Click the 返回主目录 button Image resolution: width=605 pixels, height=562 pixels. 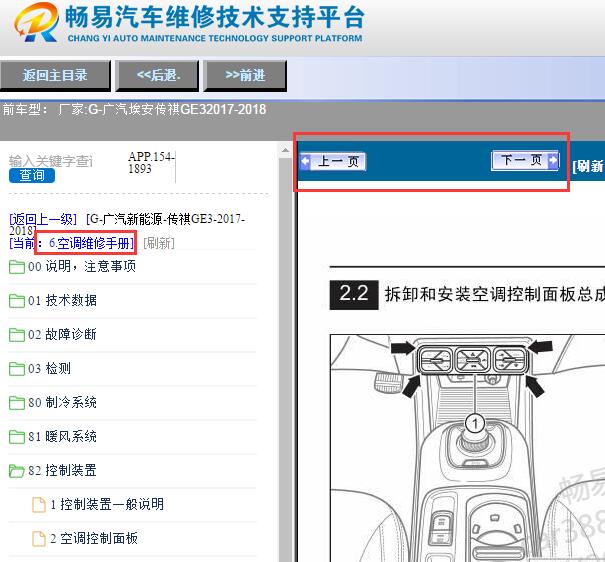click(55, 75)
